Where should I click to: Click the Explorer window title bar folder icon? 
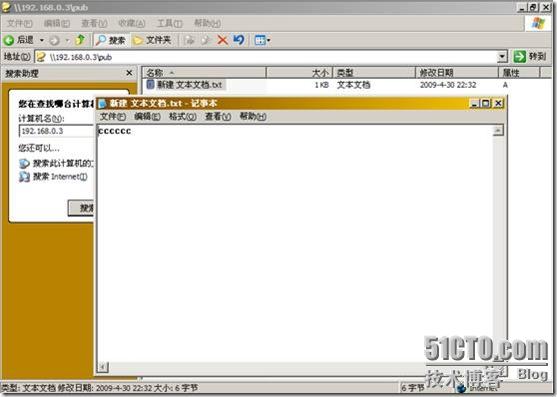click(6, 7)
